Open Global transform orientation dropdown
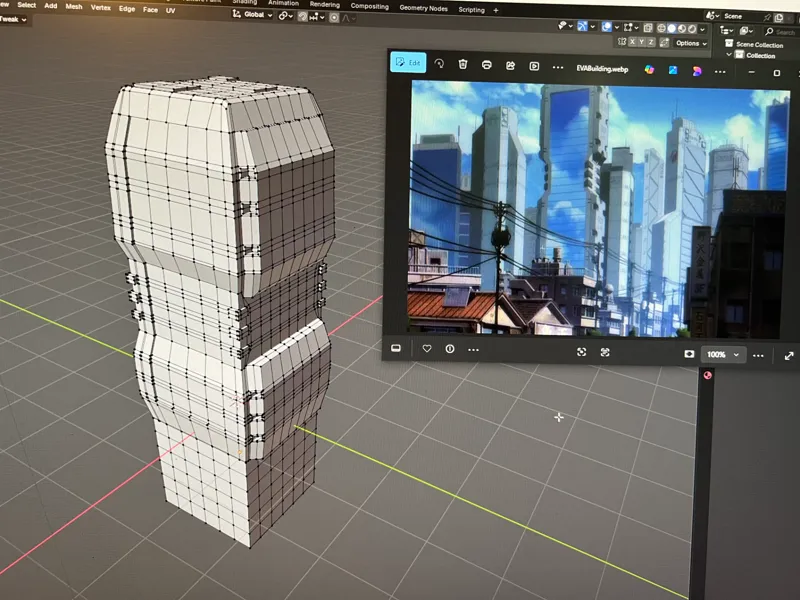 click(253, 14)
